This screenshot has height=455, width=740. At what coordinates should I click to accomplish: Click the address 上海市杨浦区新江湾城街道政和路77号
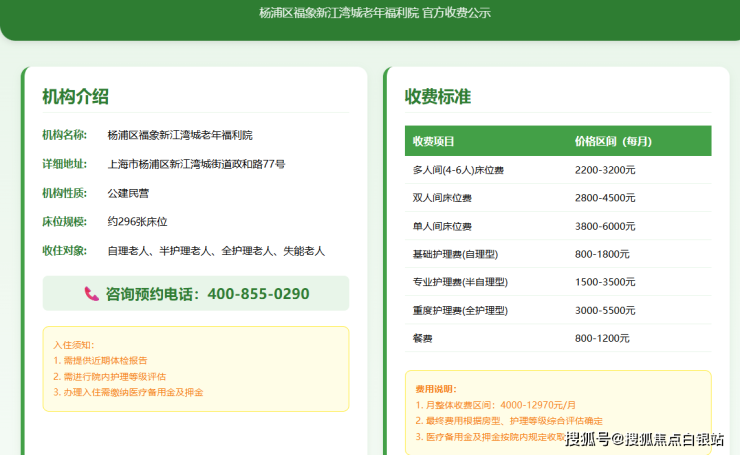click(196, 164)
